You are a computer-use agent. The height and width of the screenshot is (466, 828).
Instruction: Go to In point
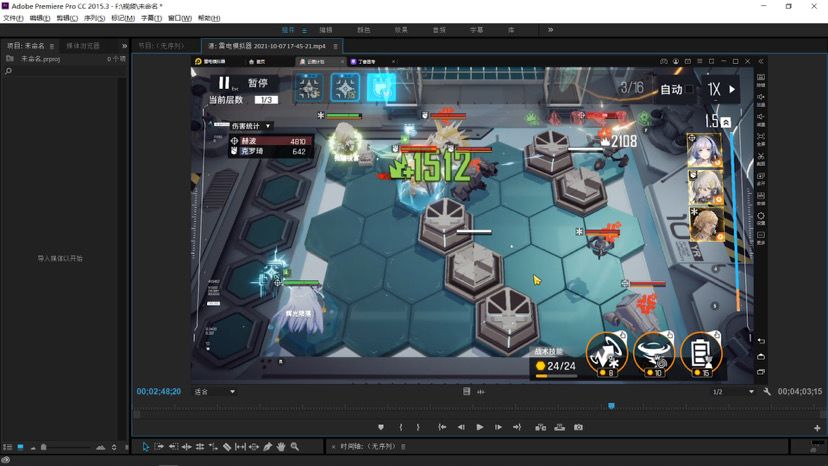tap(442, 427)
